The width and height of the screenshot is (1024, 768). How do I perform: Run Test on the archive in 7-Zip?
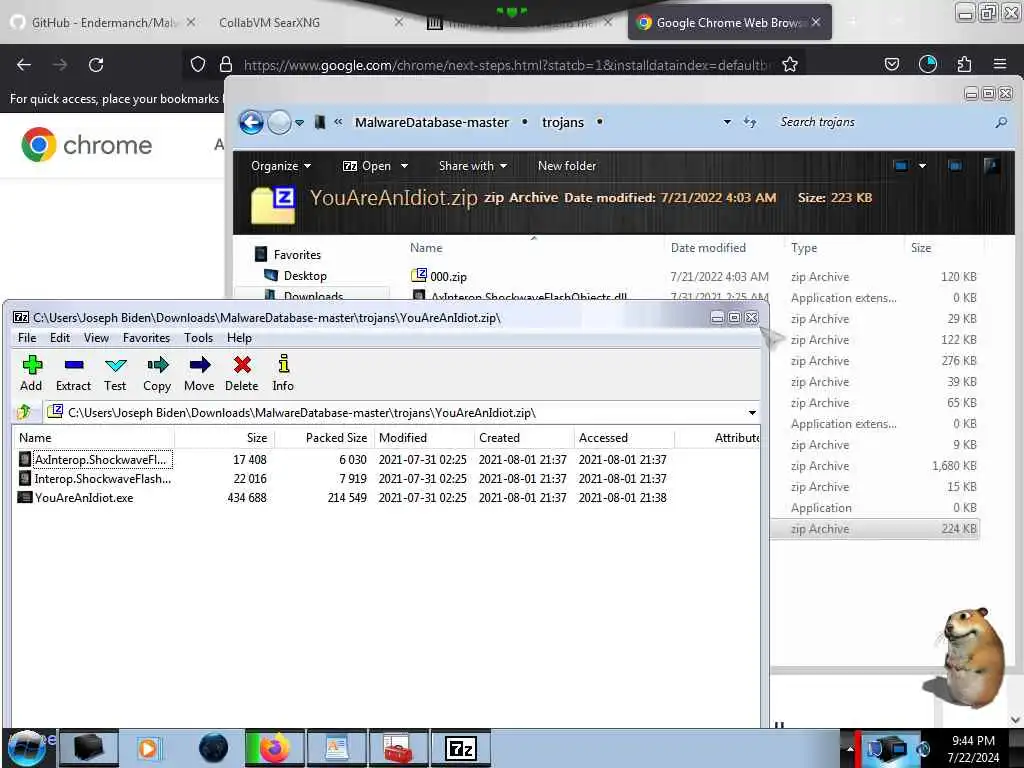pos(115,374)
